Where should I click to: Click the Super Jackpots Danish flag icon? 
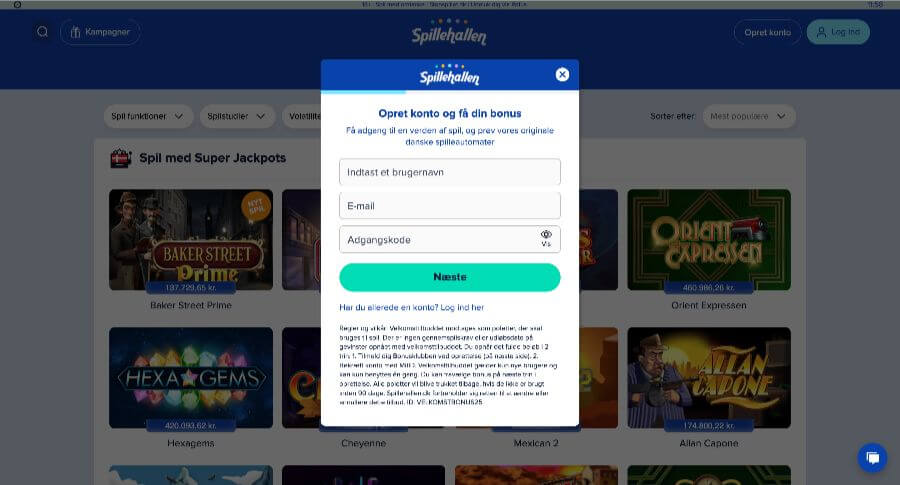click(121, 158)
